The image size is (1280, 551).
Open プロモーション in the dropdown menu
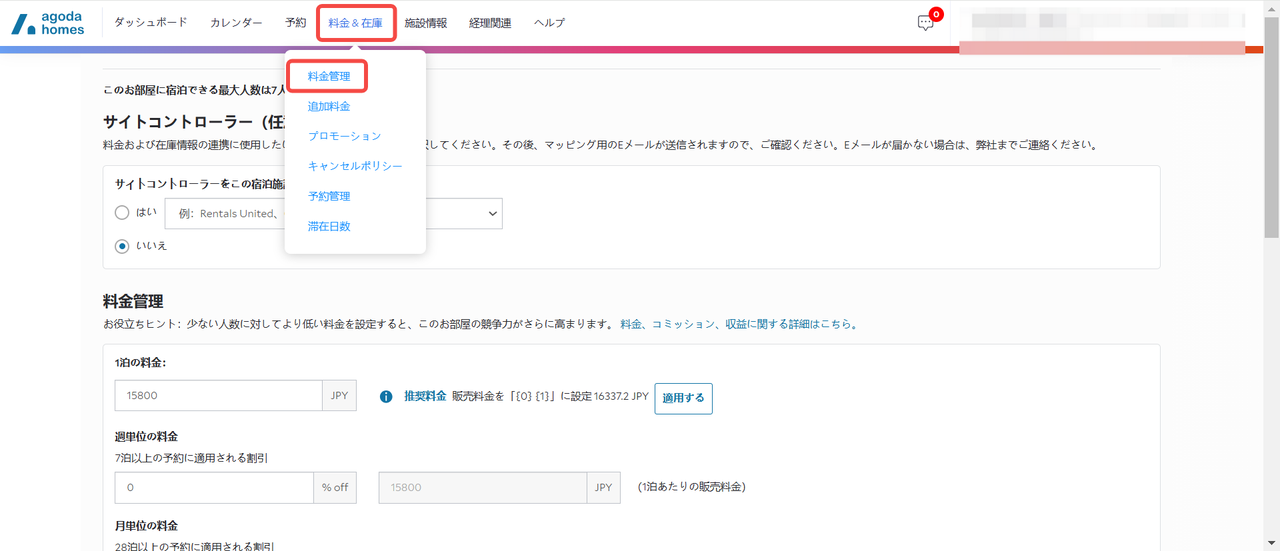(344, 136)
